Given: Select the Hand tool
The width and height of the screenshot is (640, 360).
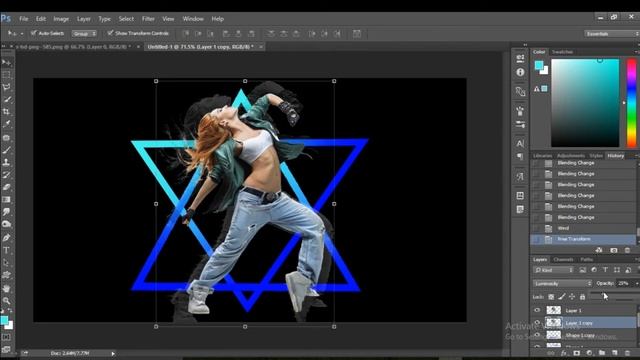Looking at the screenshot, I should [7, 289].
